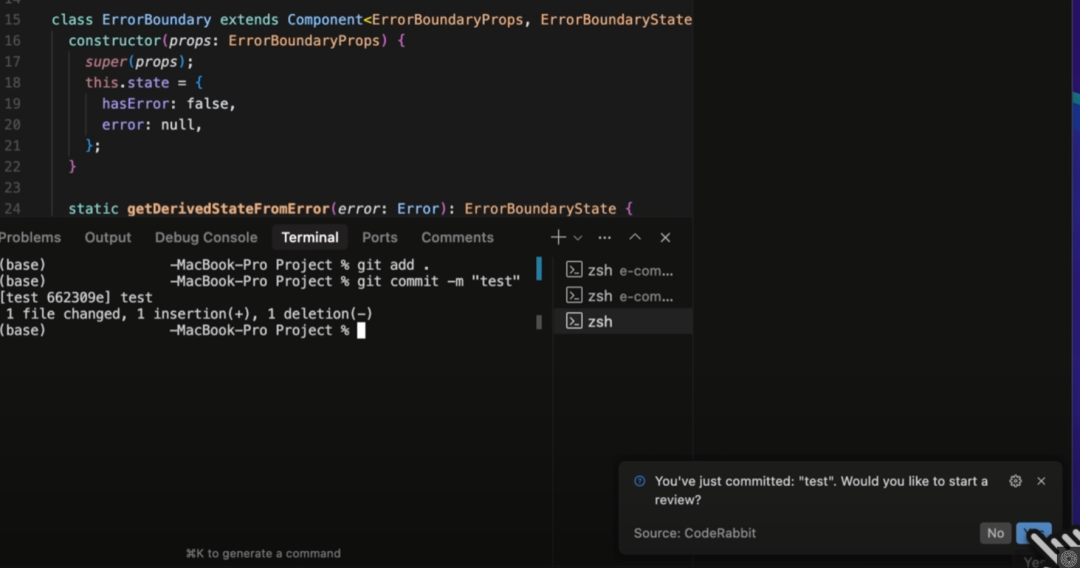Close the terminal panel with the X
The width and height of the screenshot is (1080, 568).
[x=665, y=238]
